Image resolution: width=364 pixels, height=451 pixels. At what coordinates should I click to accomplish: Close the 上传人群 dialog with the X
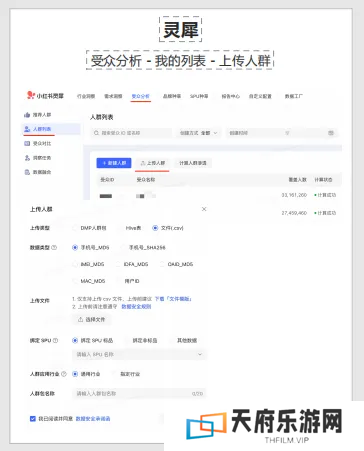tap(204, 209)
